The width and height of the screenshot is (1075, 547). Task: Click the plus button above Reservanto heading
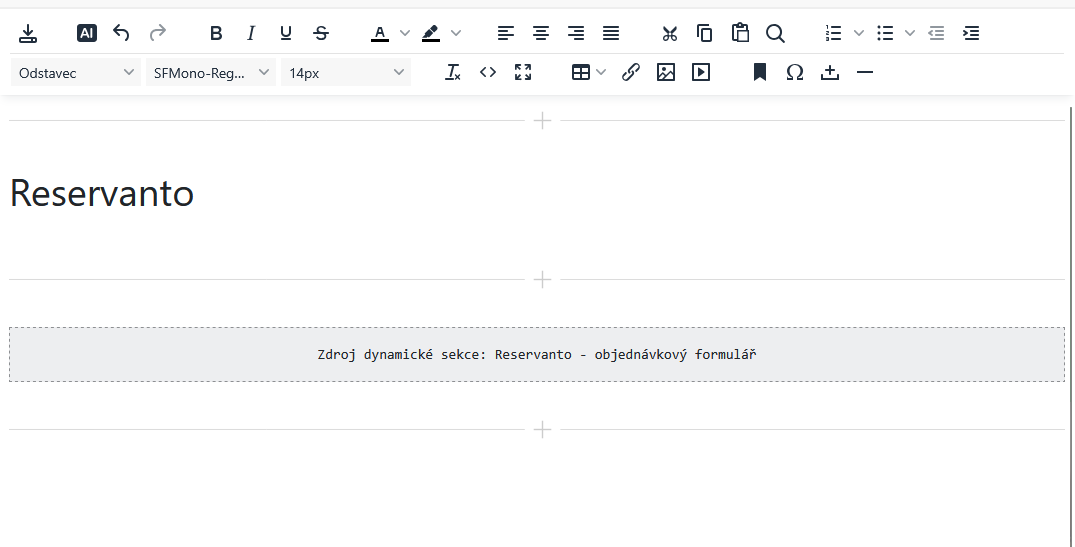542,121
